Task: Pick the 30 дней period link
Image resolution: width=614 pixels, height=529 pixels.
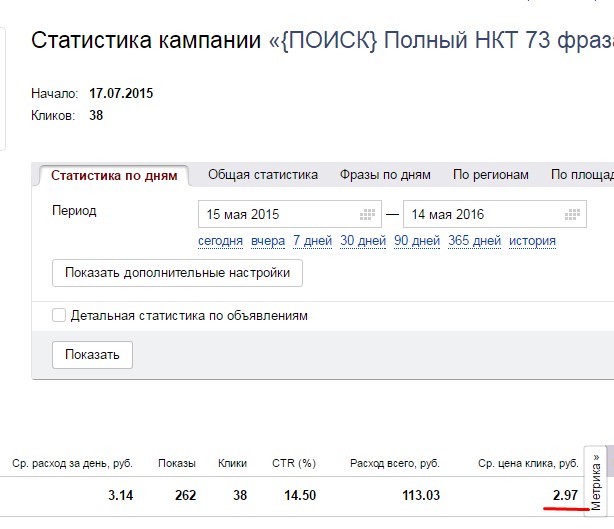Action: point(363,241)
